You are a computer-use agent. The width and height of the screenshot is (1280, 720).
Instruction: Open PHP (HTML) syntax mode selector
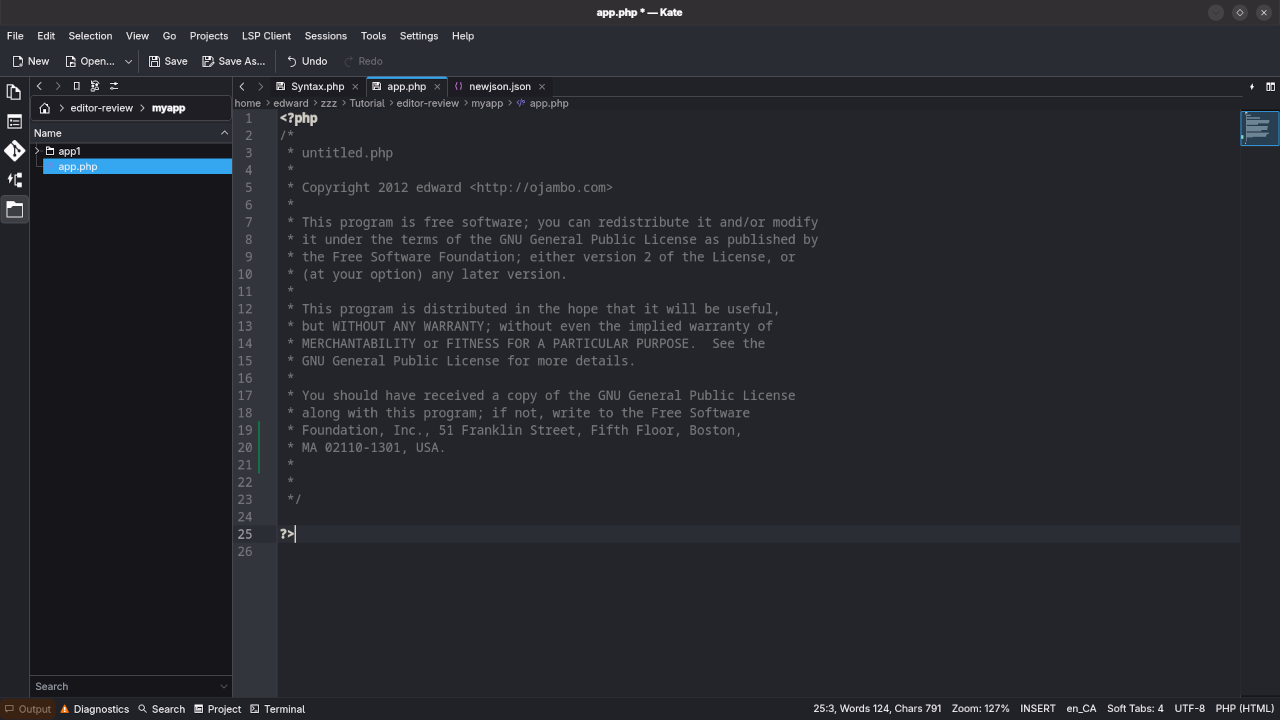click(x=1244, y=709)
